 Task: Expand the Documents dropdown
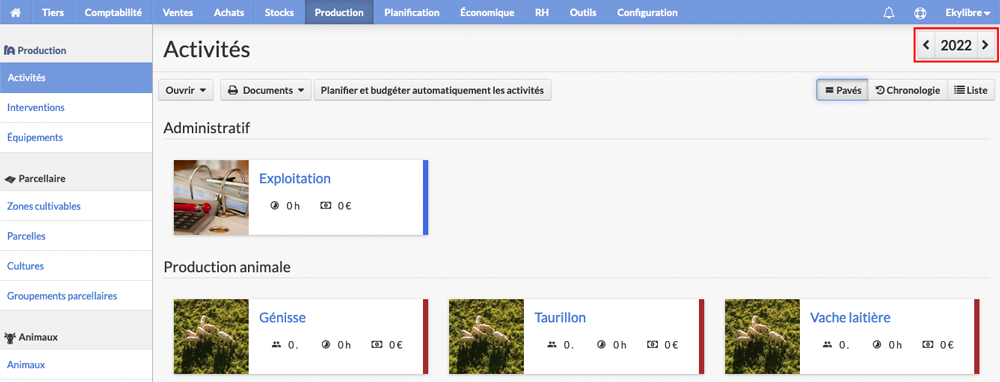point(266,91)
